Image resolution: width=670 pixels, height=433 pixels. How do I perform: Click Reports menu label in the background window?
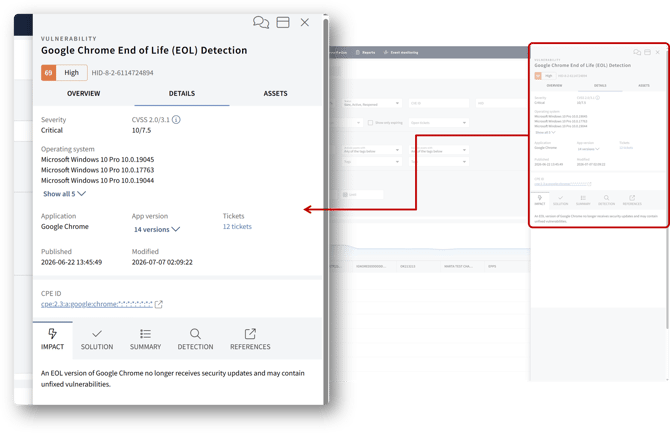369,53
